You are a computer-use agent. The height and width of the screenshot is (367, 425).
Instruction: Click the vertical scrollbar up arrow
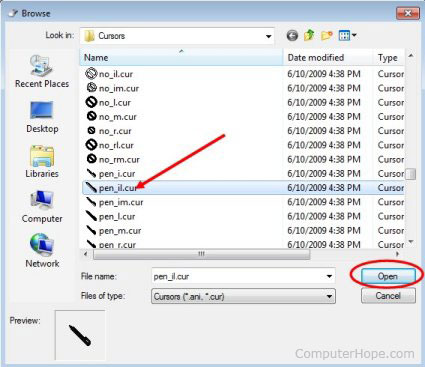click(411, 55)
